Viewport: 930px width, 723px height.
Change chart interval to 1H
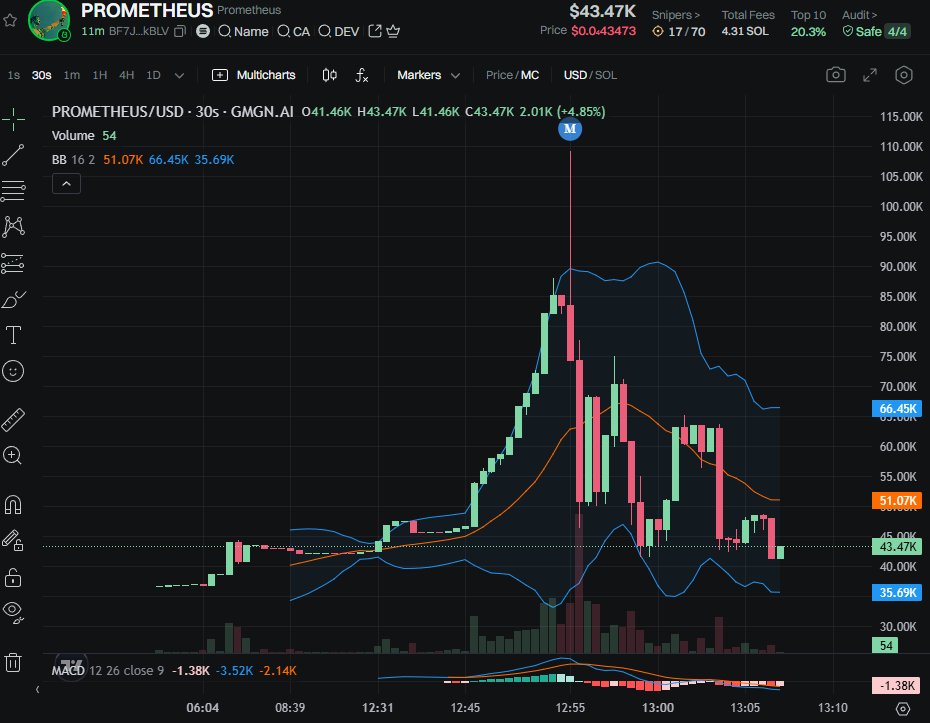(x=100, y=75)
